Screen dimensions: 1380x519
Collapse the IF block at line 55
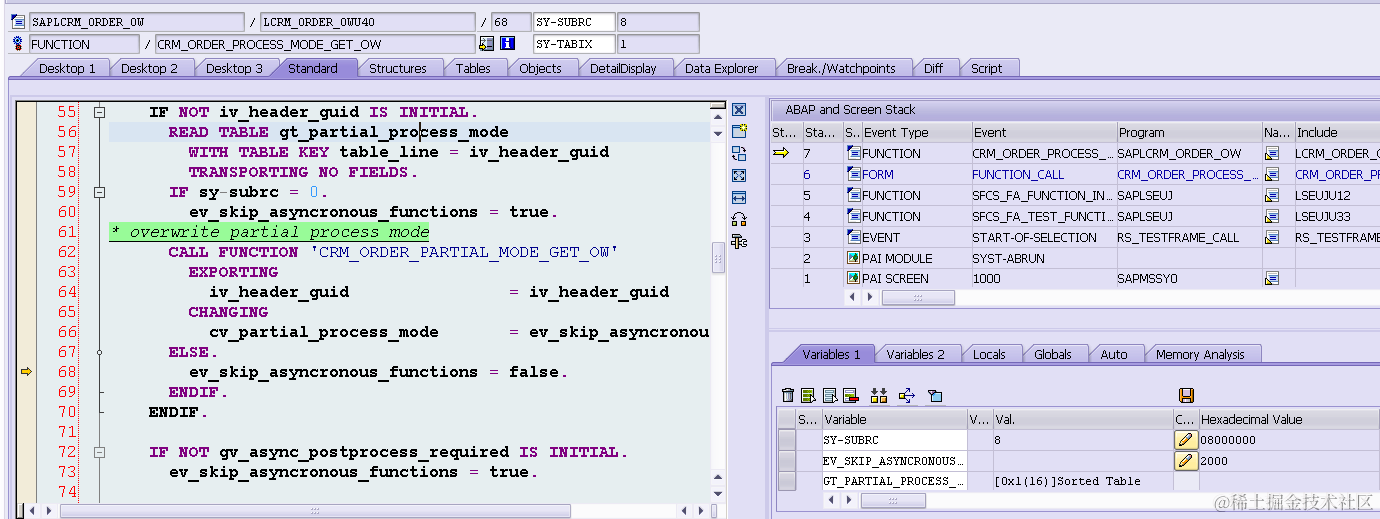pos(99,112)
